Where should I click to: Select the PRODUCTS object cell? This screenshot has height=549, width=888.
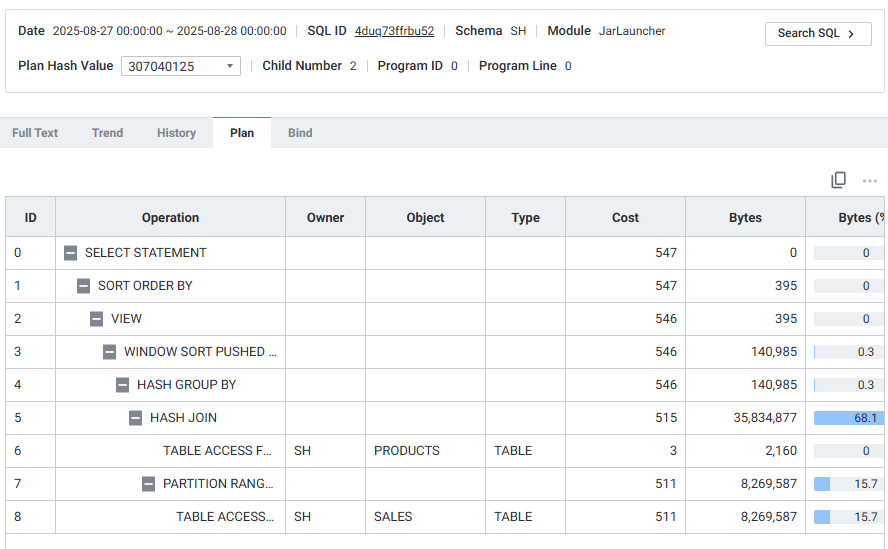click(425, 451)
